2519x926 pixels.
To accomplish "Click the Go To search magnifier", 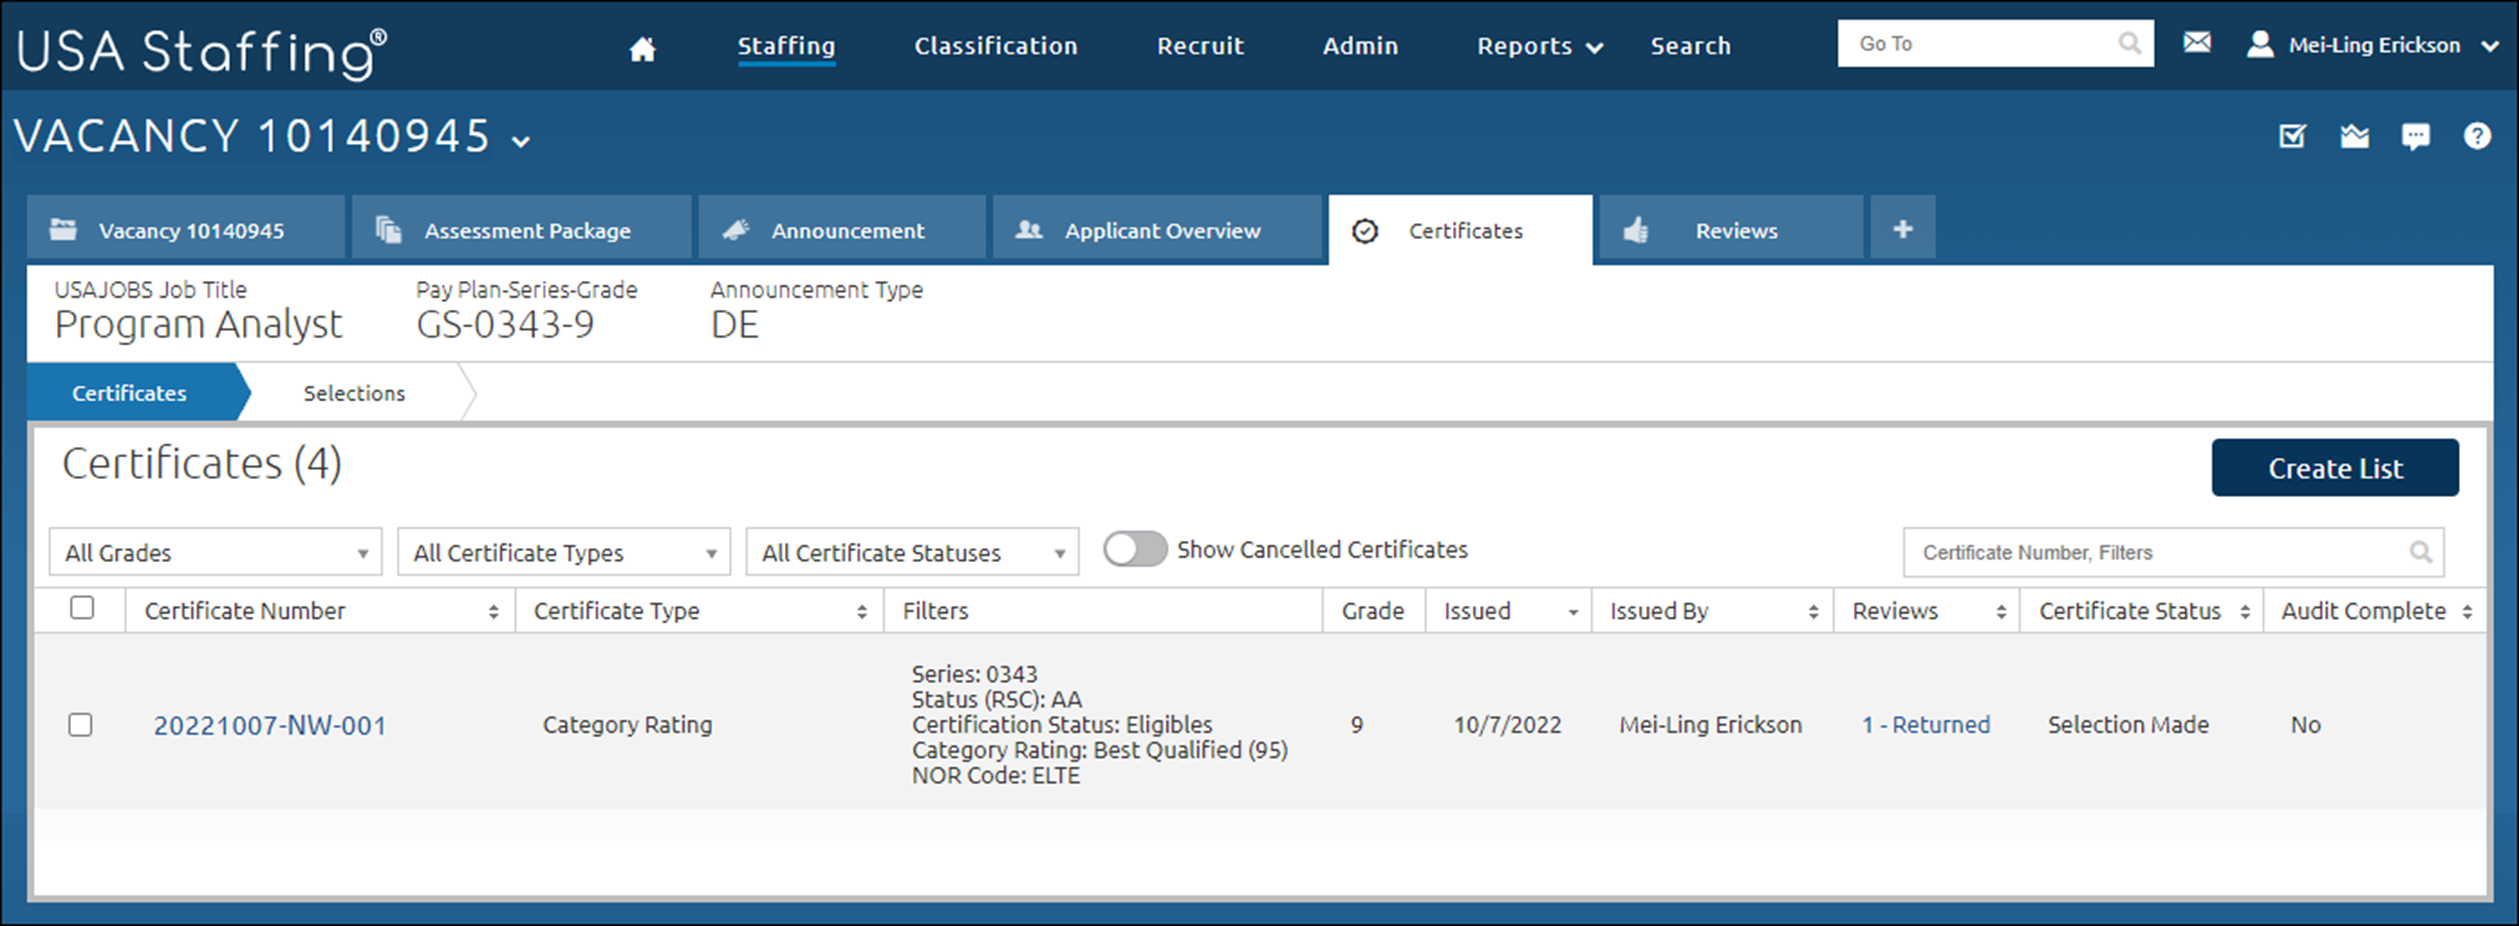I will click(2129, 43).
